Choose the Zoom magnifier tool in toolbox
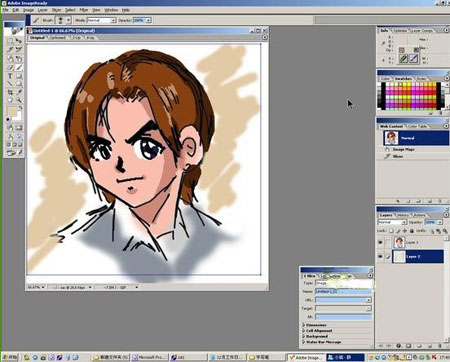The height and width of the screenshot is (362, 450). coord(19,100)
